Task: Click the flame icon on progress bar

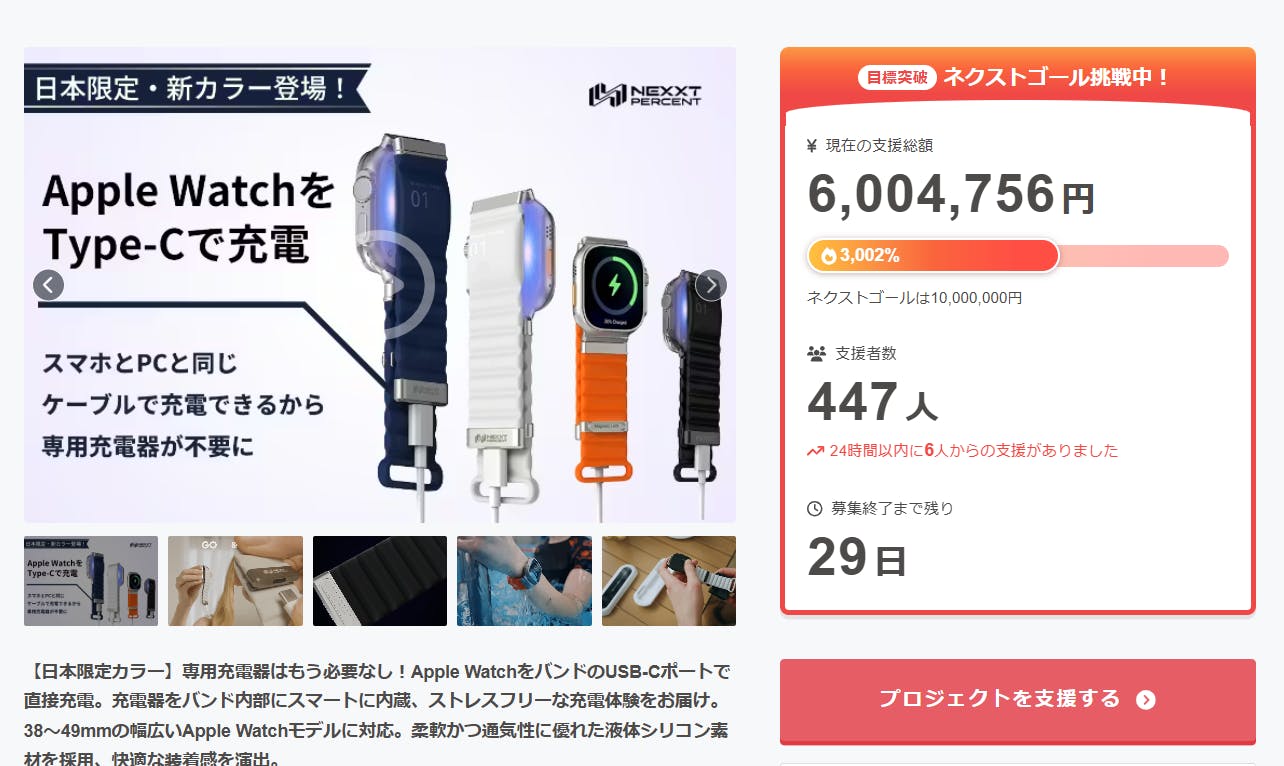Action: click(828, 256)
